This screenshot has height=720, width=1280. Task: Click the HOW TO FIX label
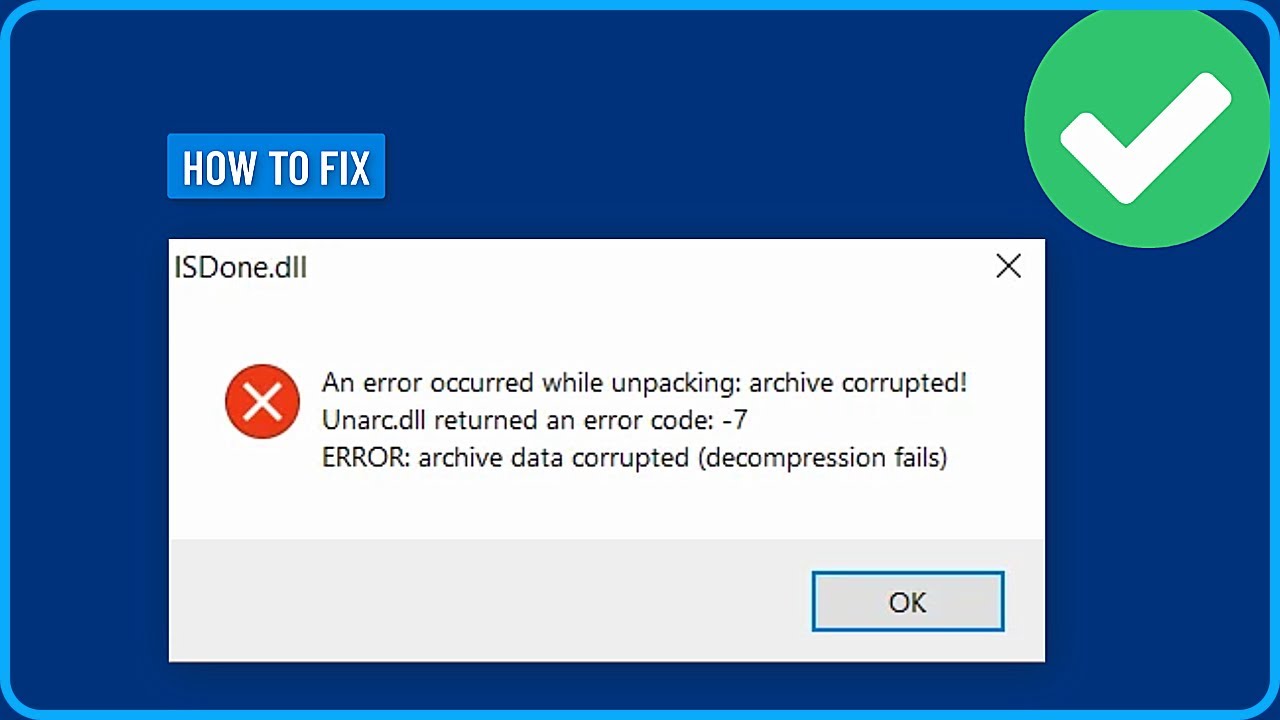pyautogui.click(x=276, y=167)
